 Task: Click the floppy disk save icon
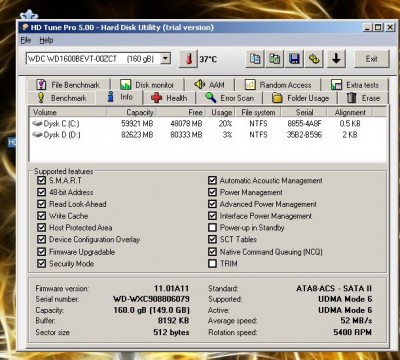click(x=294, y=59)
